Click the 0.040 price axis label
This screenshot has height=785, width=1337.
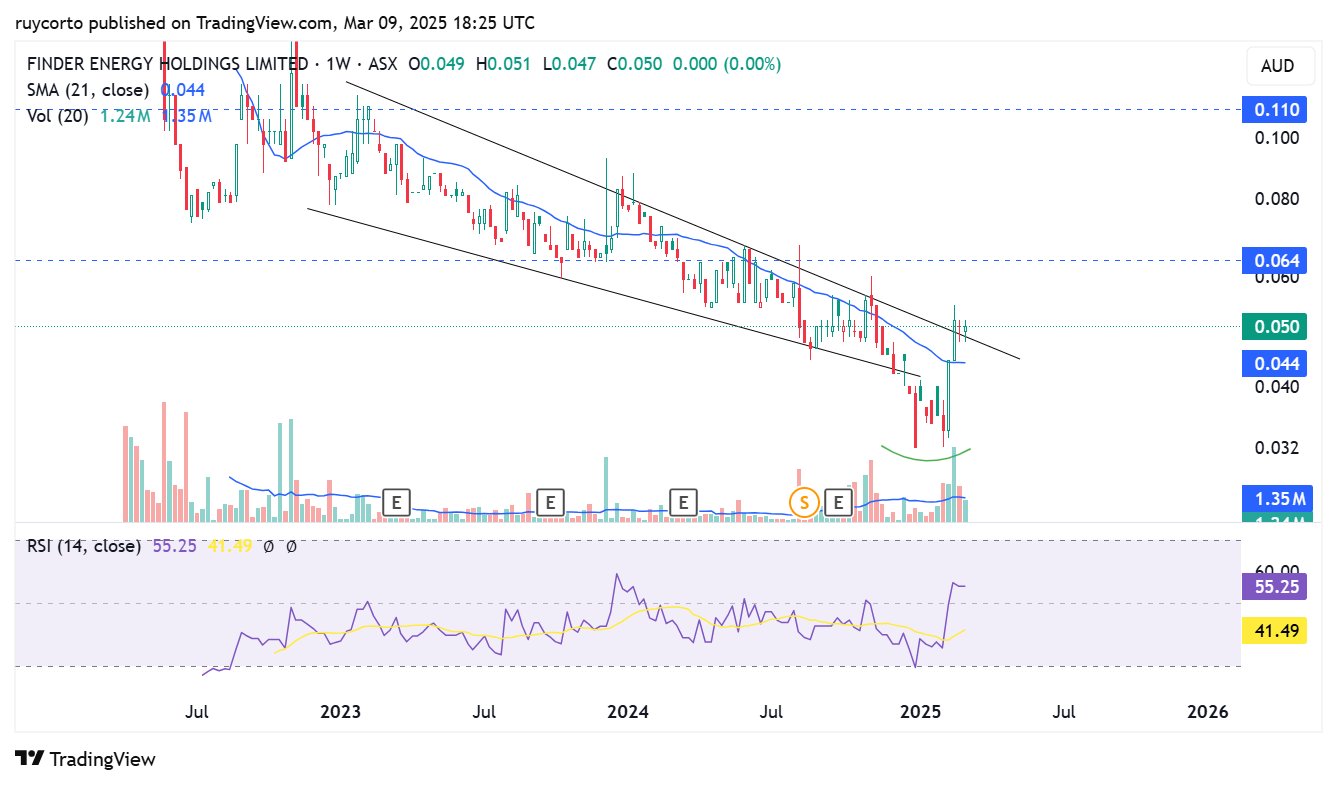coord(1278,387)
